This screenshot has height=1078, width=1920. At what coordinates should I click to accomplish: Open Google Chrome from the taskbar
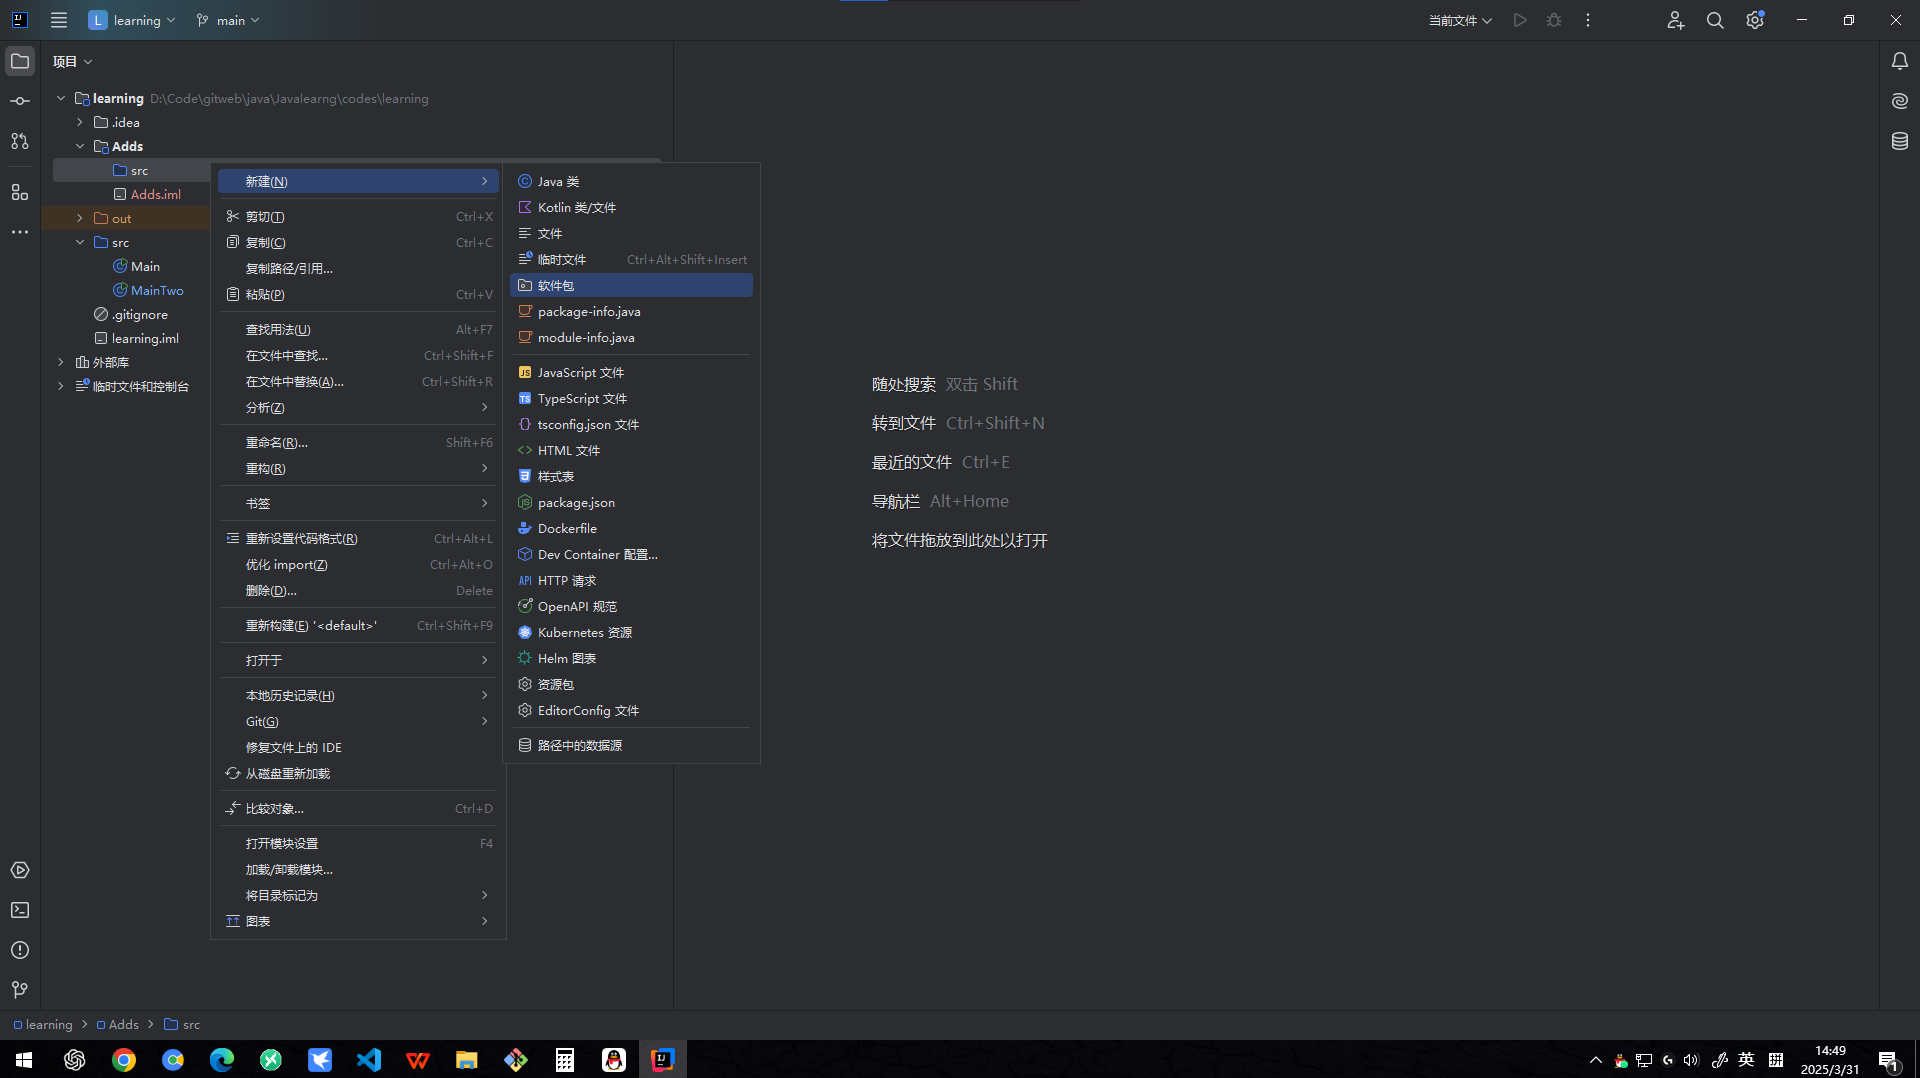coord(124,1060)
